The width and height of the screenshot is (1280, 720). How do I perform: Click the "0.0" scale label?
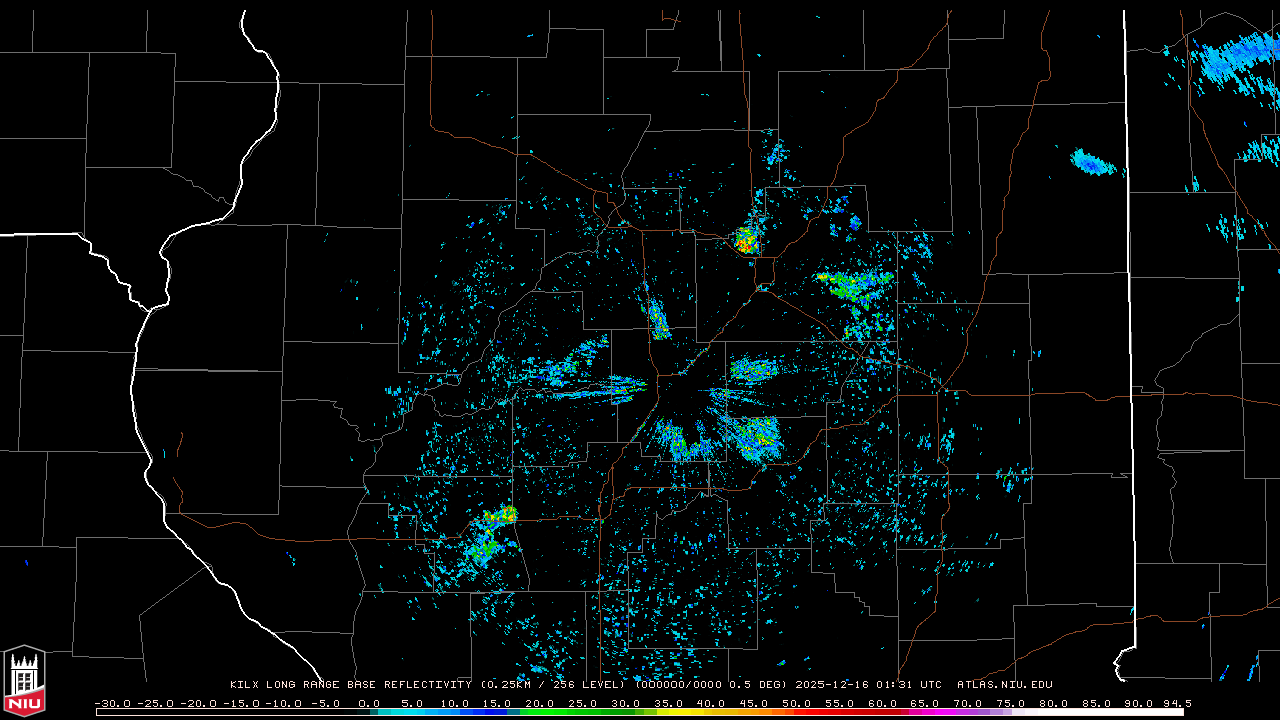(369, 703)
